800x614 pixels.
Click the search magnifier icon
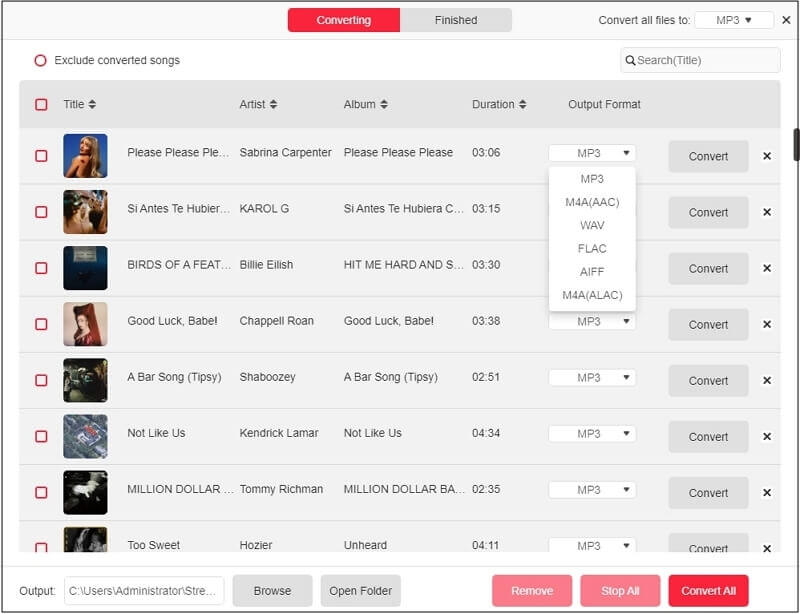point(630,60)
